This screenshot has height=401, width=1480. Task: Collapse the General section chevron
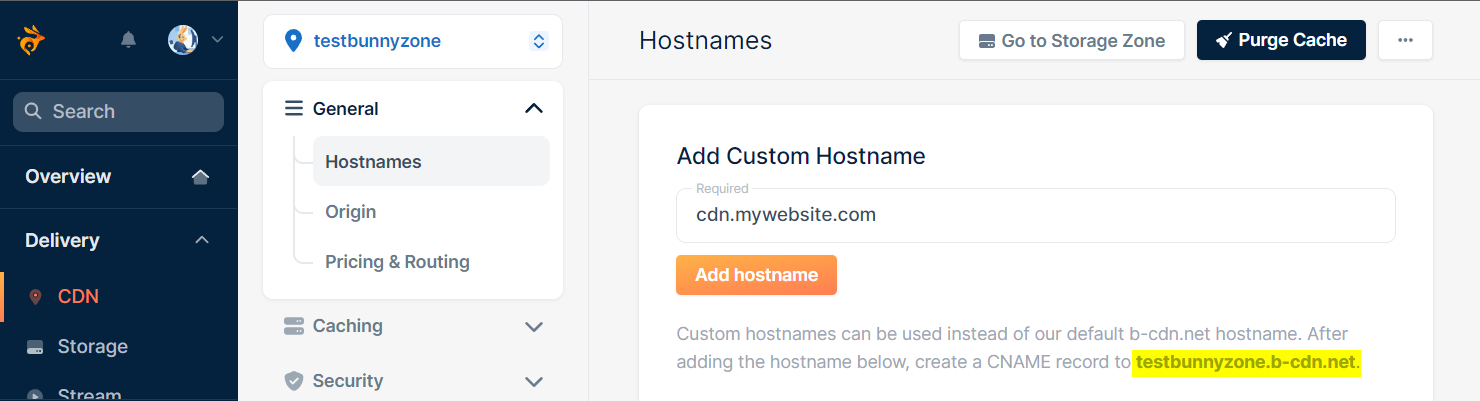click(x=534, y=108)
